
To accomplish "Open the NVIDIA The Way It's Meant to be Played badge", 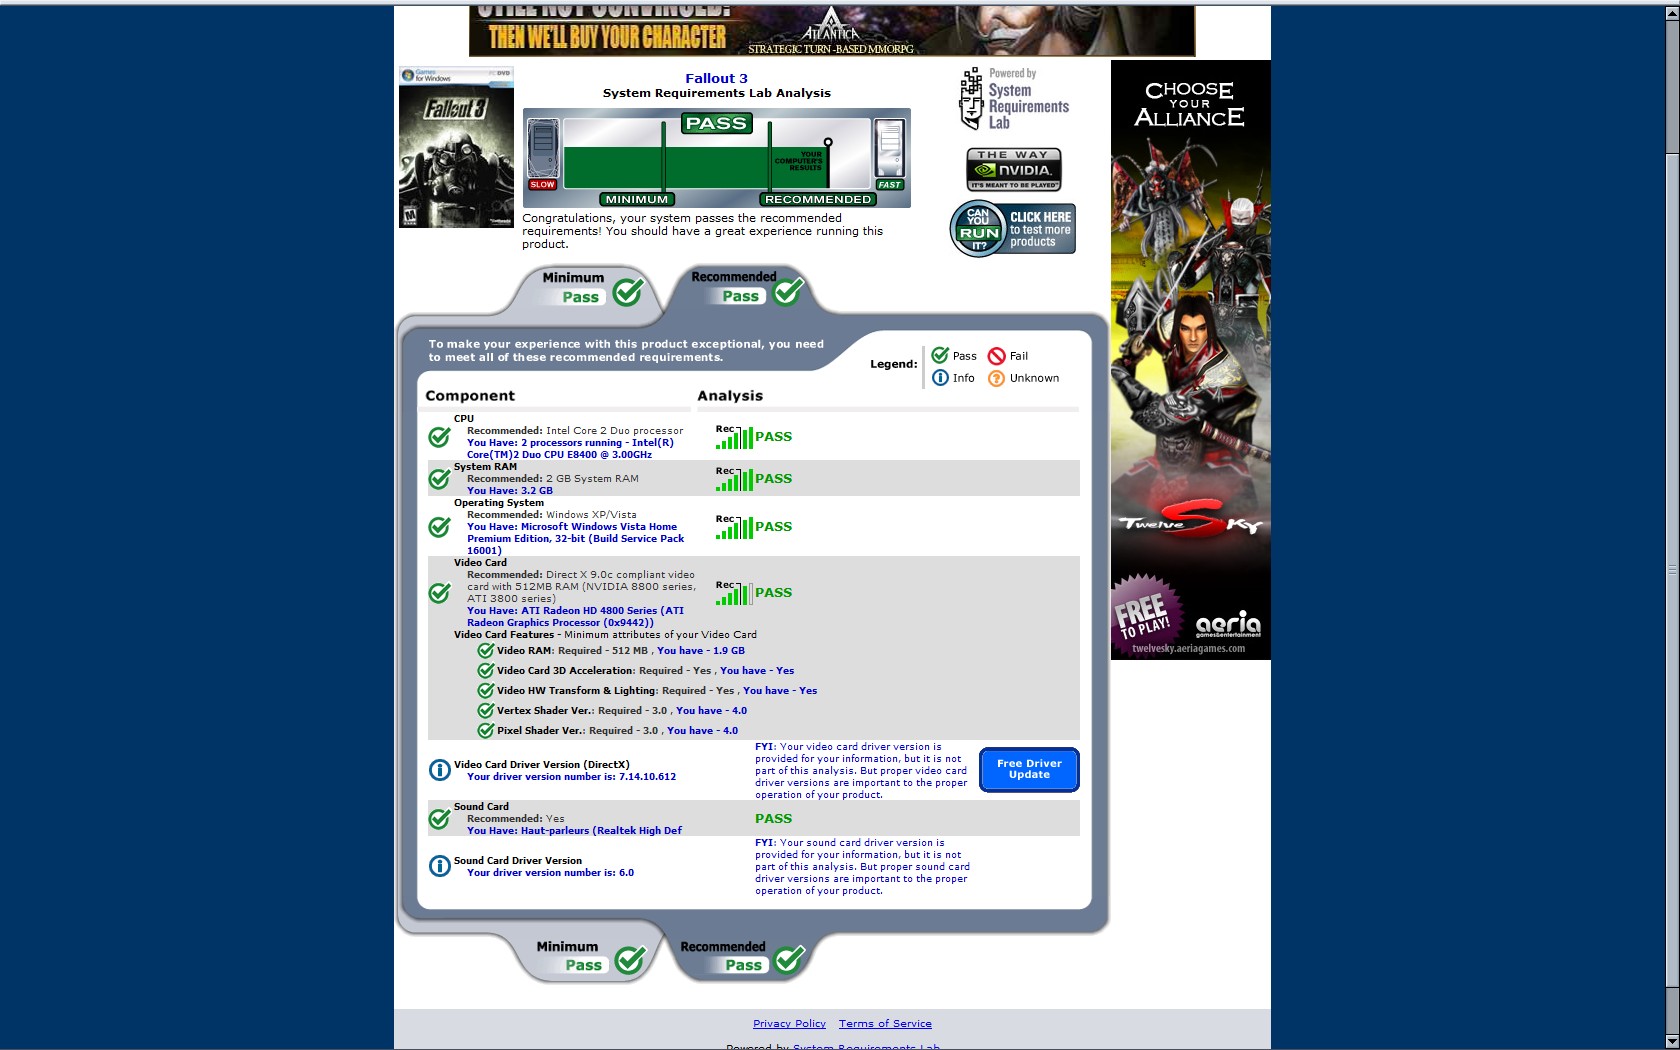I will coord(1014,169).
